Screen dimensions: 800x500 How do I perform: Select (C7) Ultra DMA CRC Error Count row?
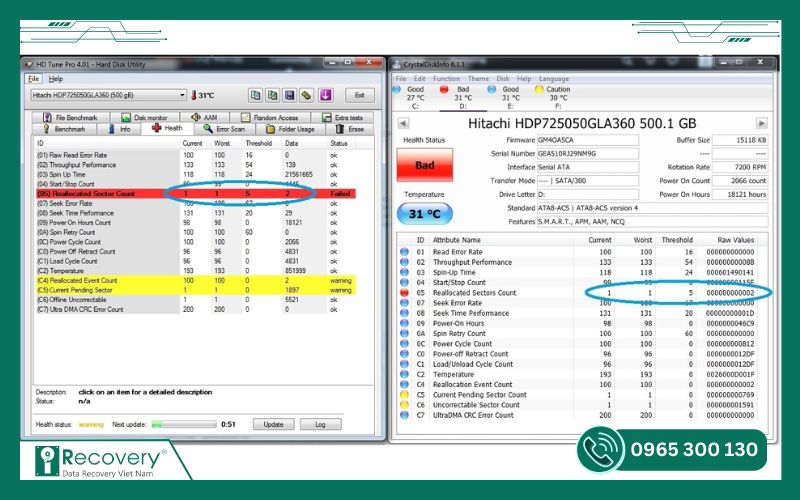[196, 309]
